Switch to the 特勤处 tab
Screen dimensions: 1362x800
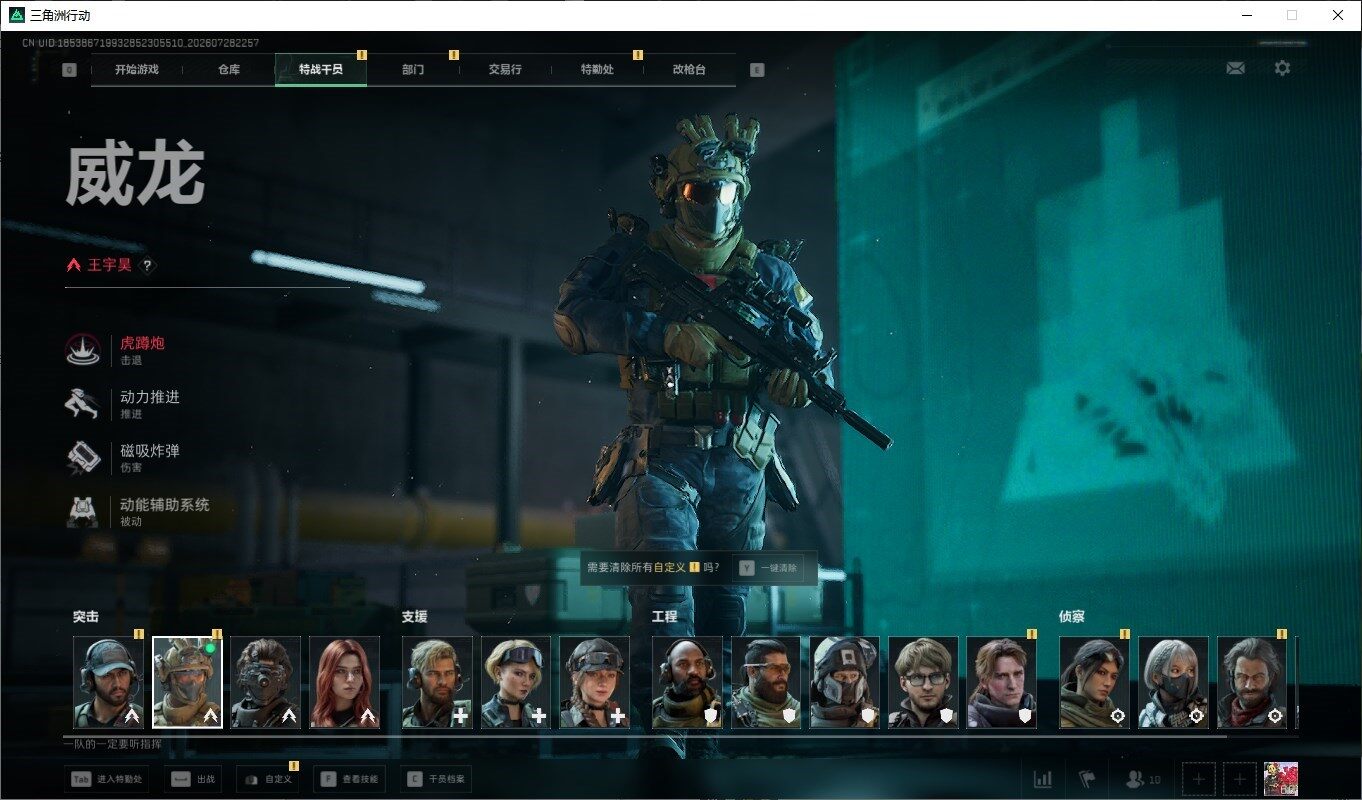click(x=597, y=70)
